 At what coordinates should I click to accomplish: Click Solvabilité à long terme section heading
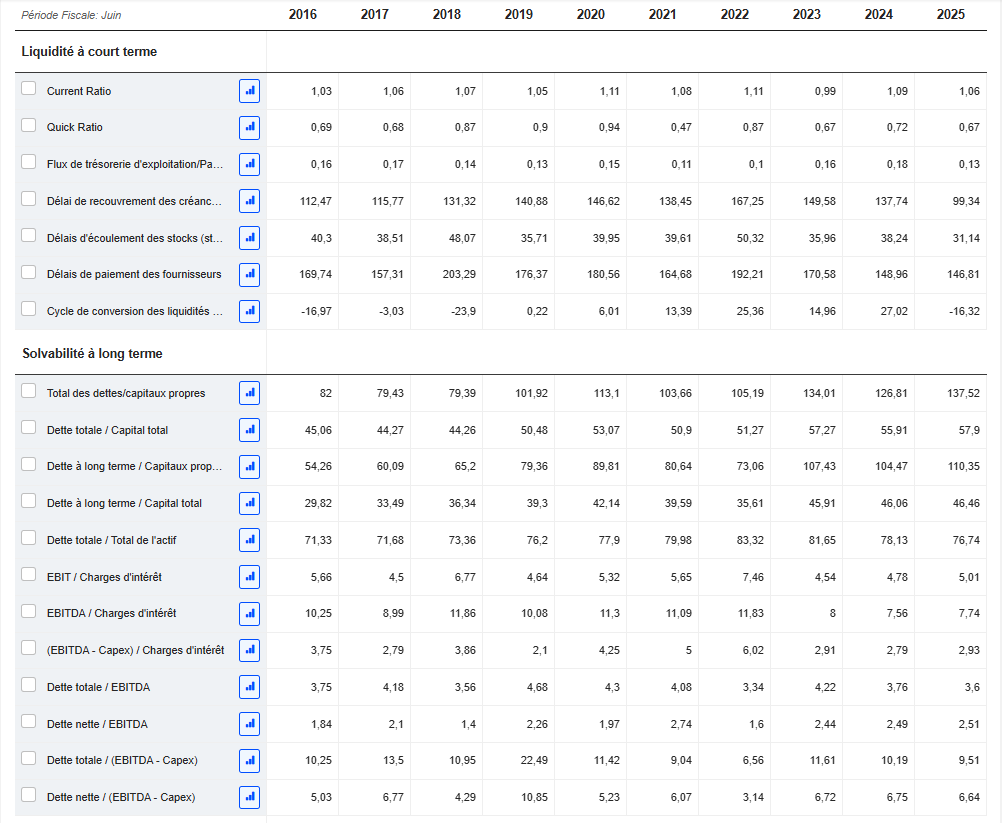pos(92,353)
